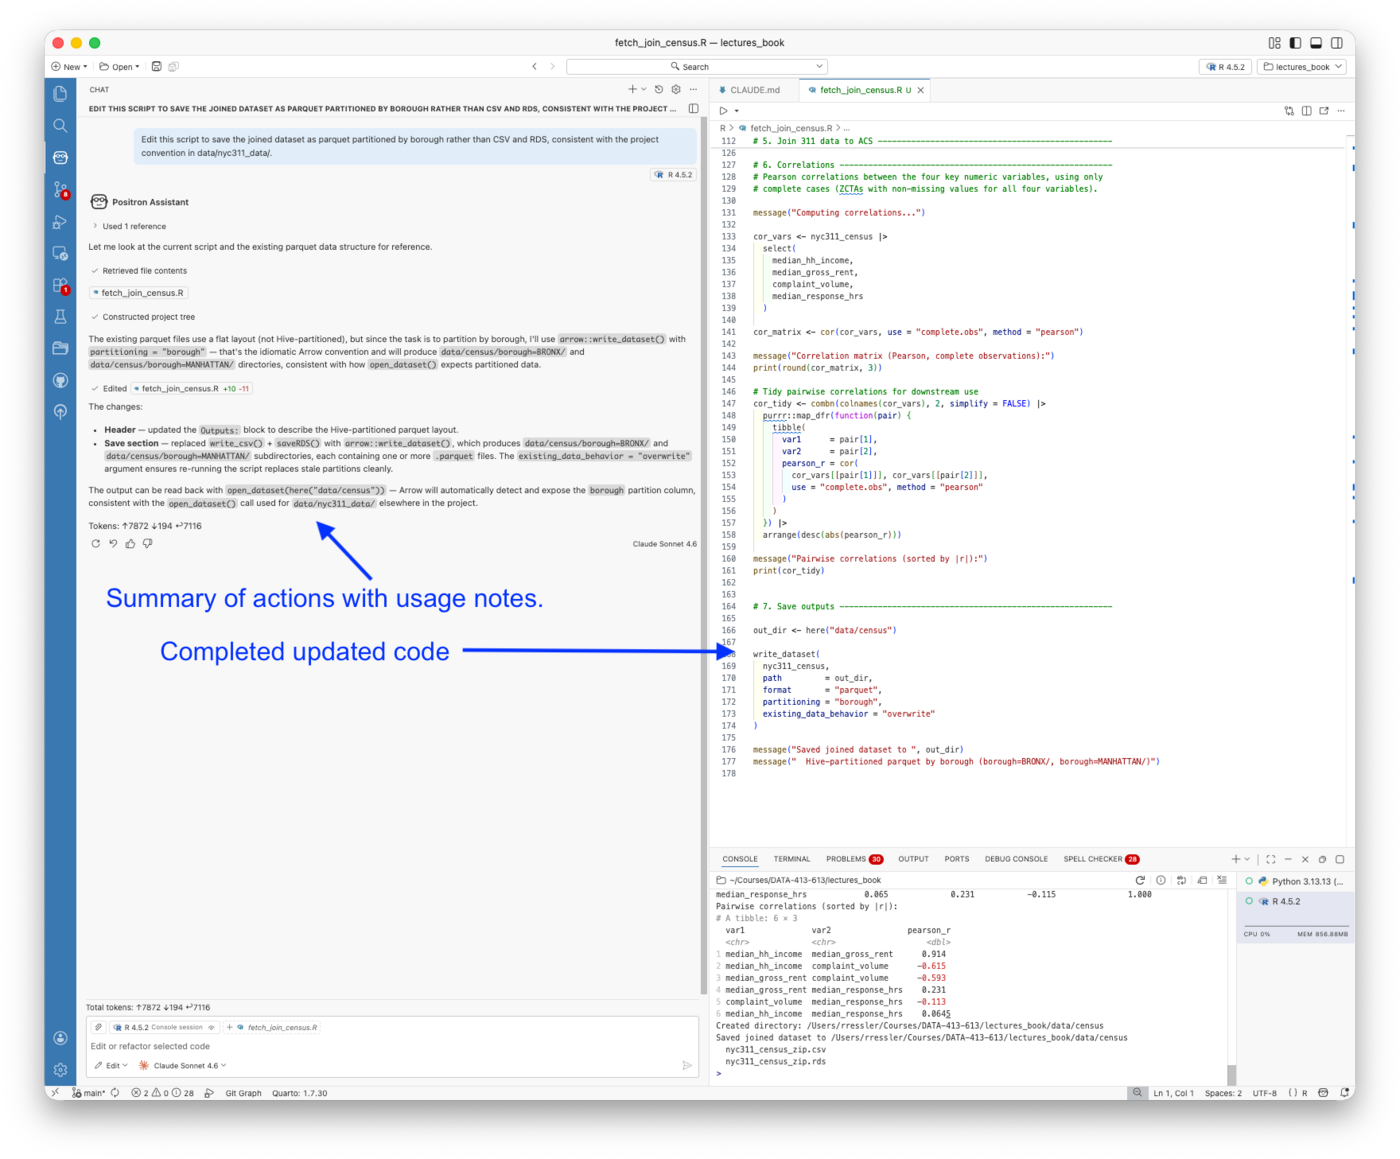Give the assistant reply a thumbs up
Screen dimensions: 1400x1159
click(x=130, y=543)
